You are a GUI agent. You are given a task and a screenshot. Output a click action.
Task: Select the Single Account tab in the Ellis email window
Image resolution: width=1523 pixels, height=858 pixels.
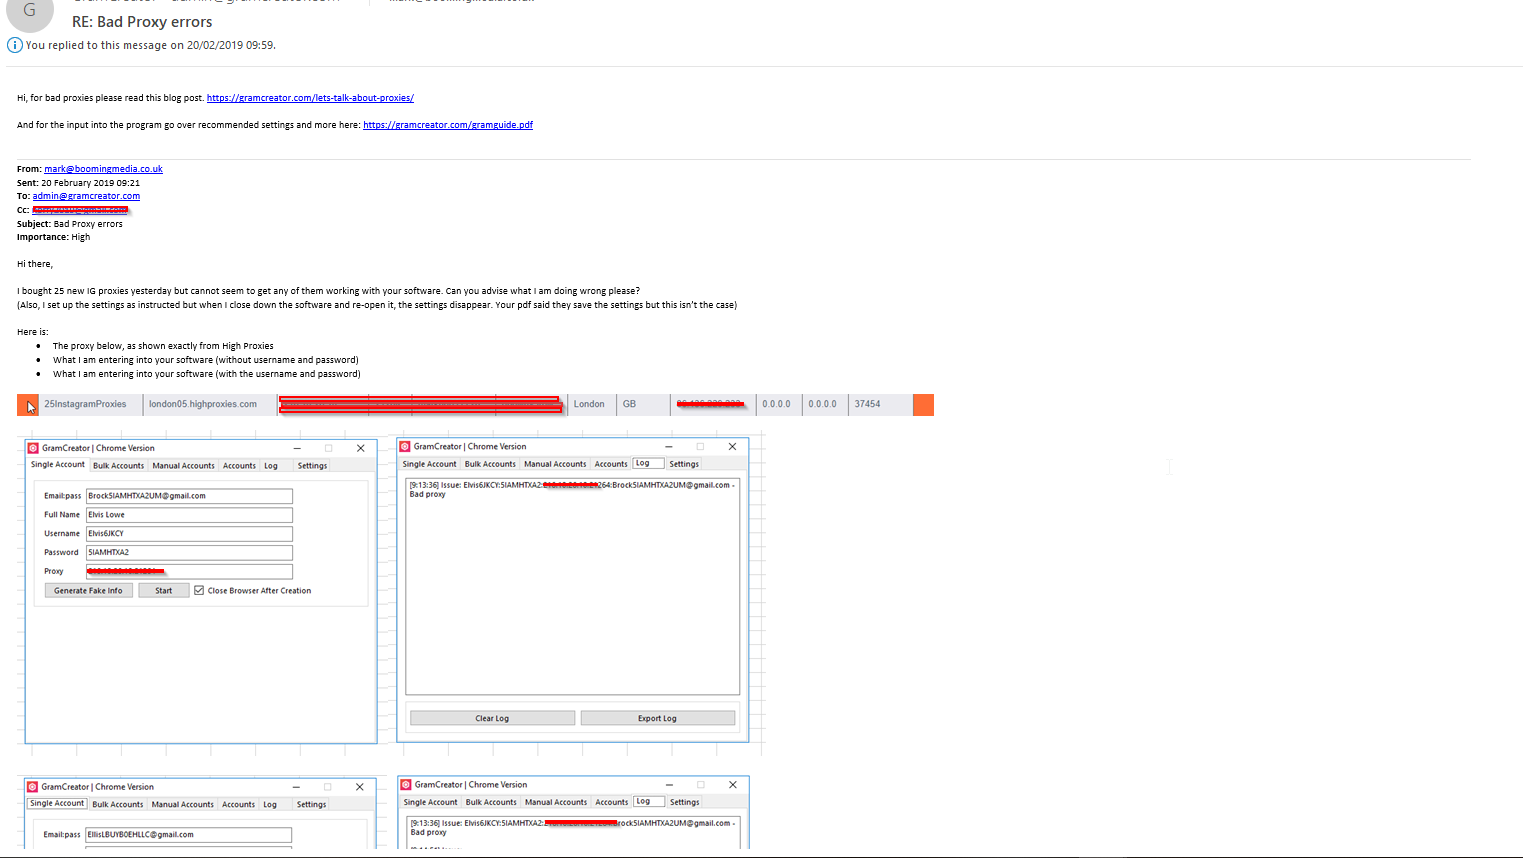point(57,803)
